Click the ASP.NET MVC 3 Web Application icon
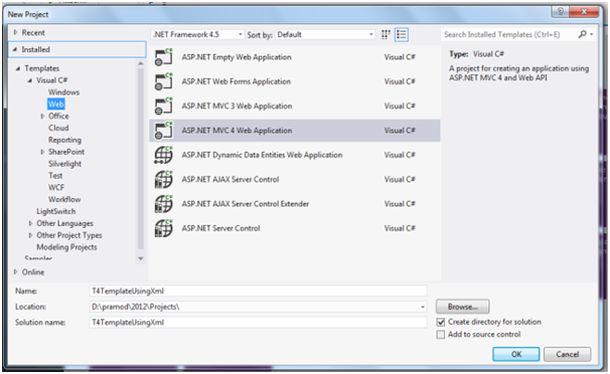The height and width of the screenshot is (374, 610). click(x=164, y=106)
